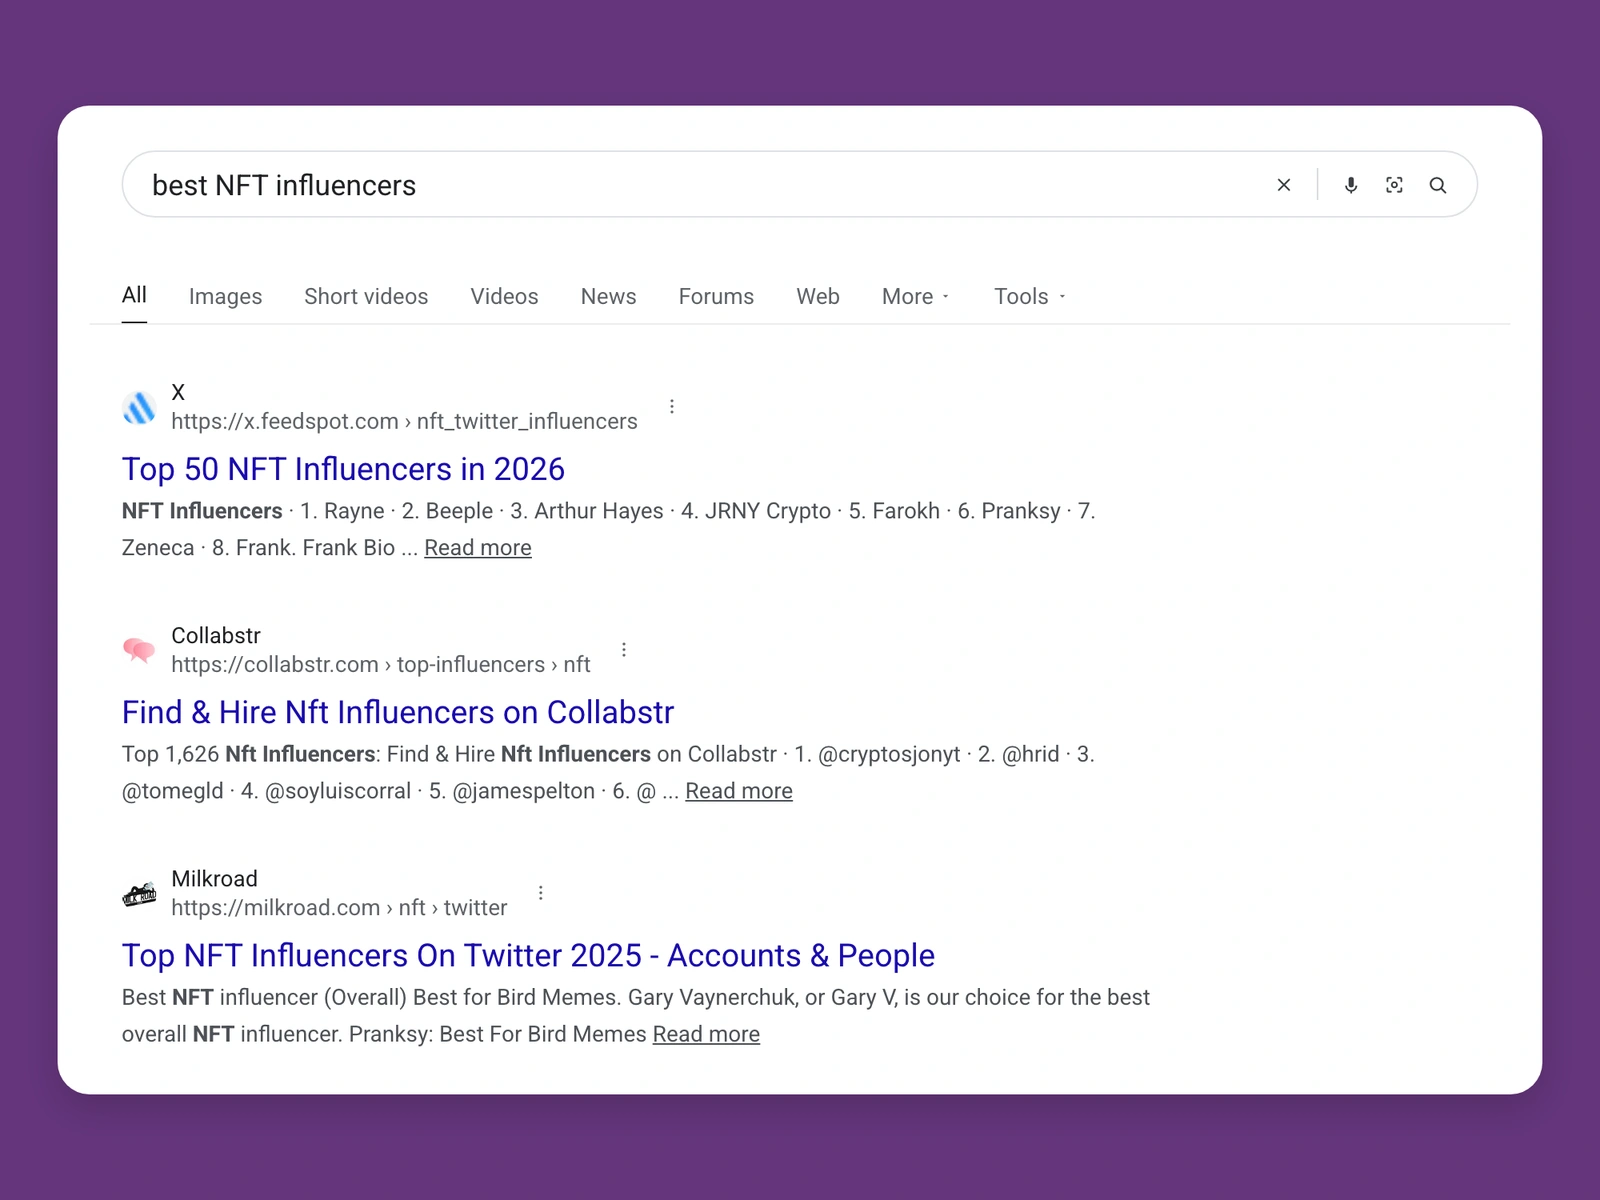Switch to the Images tab
The width and height of the screenshot is (1600, 1200).
[x=225, y=296]
